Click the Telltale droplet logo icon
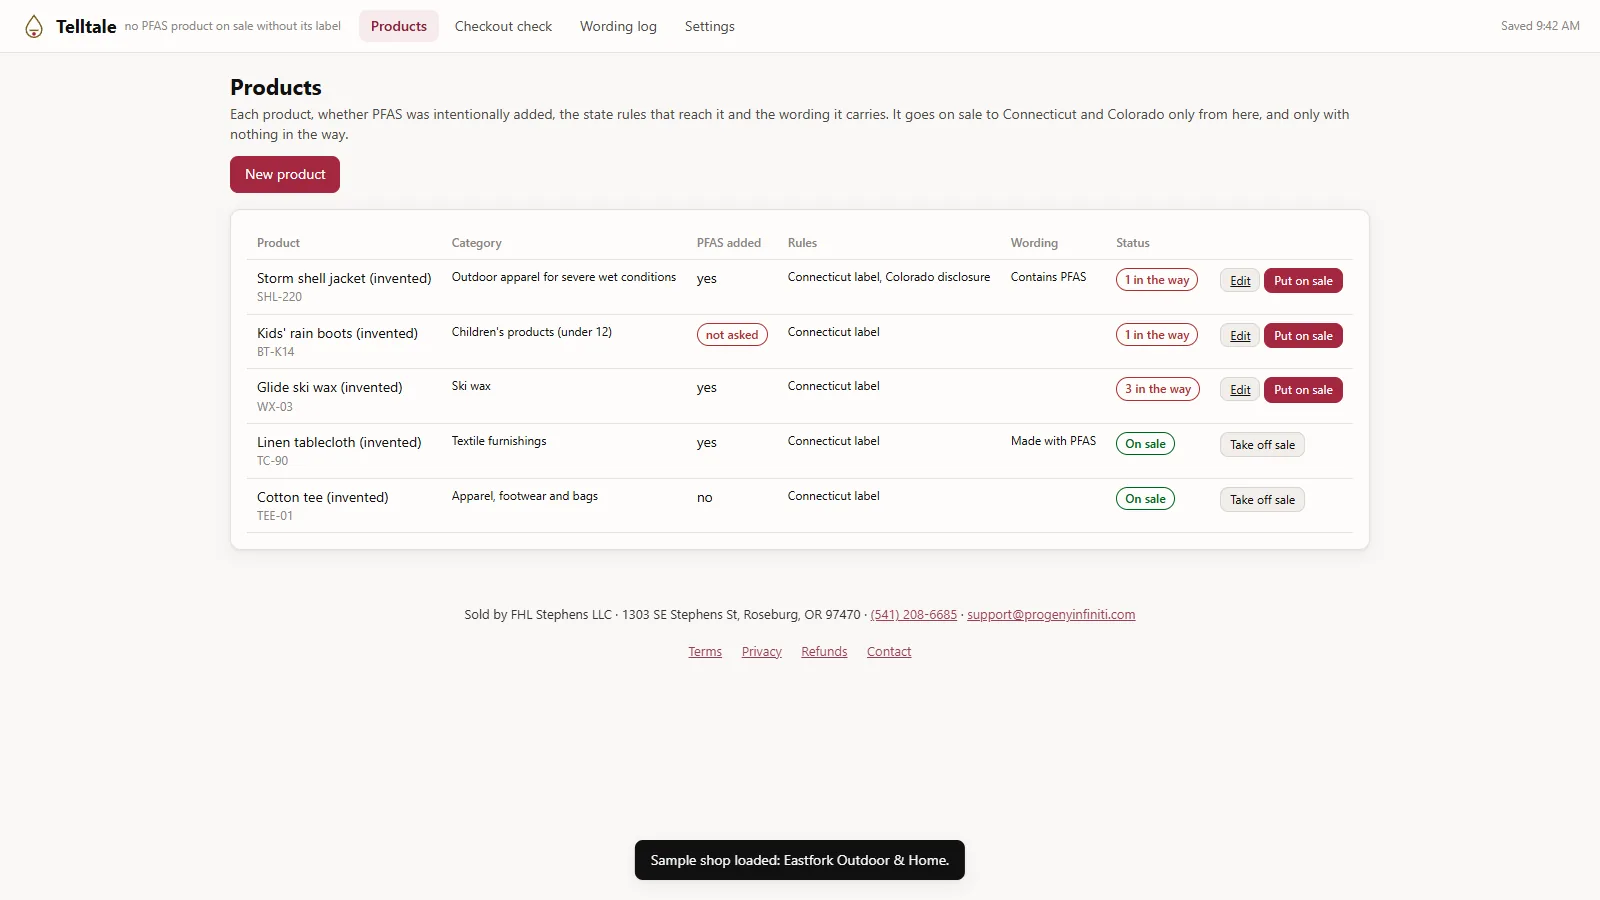 (34, 26)
